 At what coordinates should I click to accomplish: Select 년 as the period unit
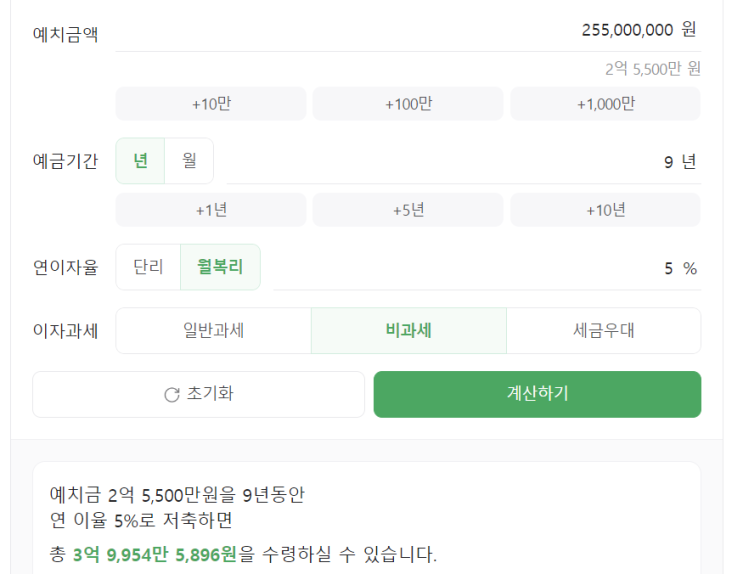click(x=141, y=161)
